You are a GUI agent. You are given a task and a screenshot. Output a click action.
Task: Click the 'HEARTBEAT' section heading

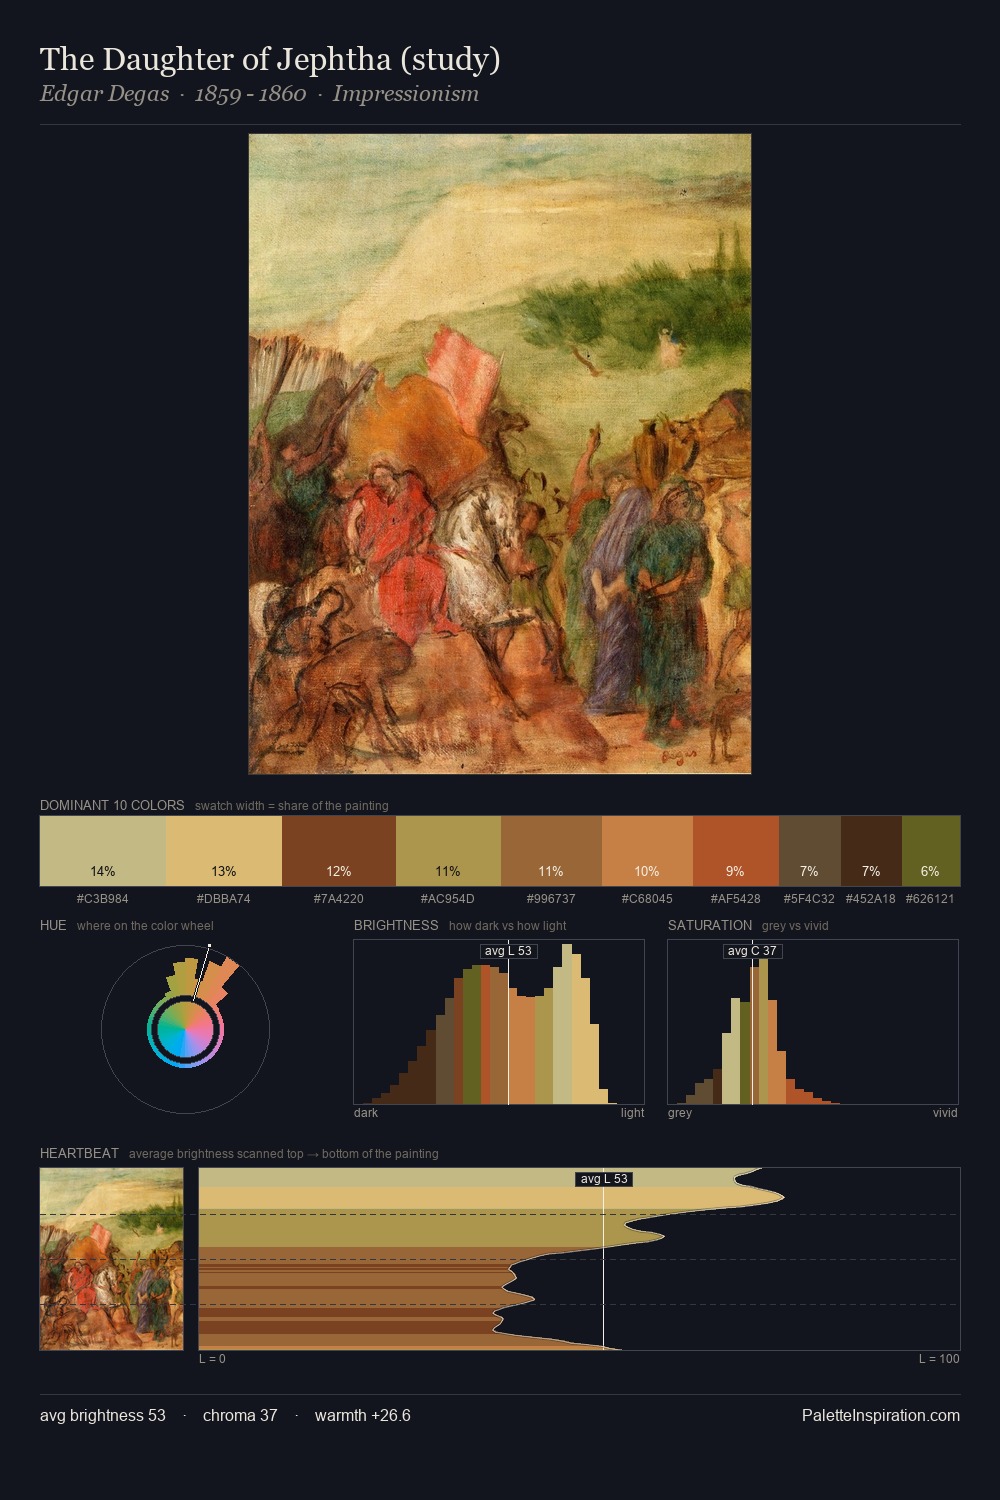(79, 1153)
